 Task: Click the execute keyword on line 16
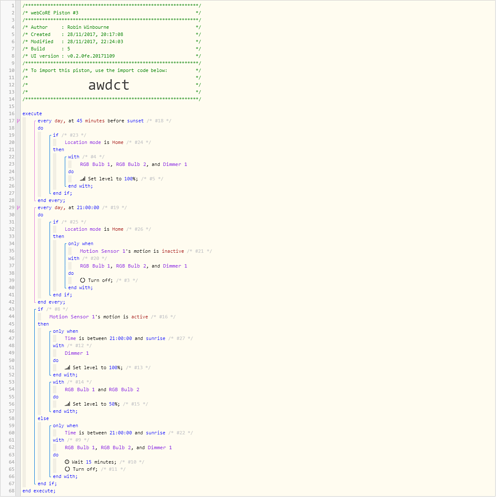(32, 114)
